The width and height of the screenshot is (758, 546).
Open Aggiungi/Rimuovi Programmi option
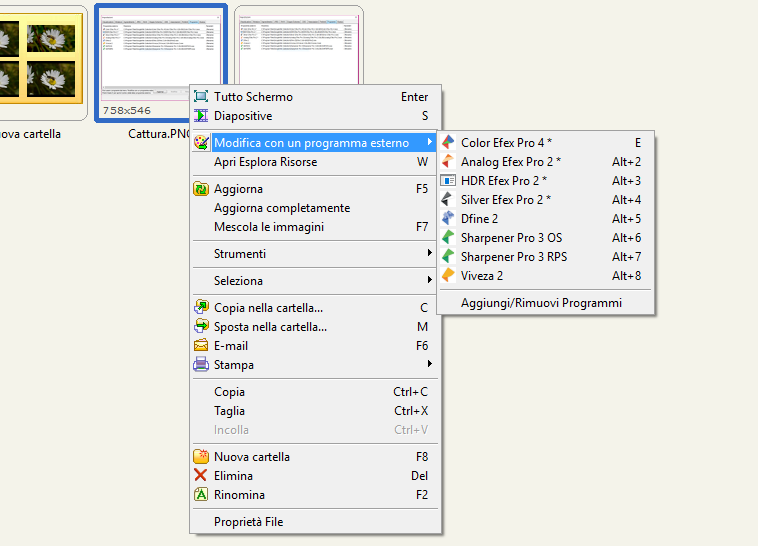pos(541,303)
